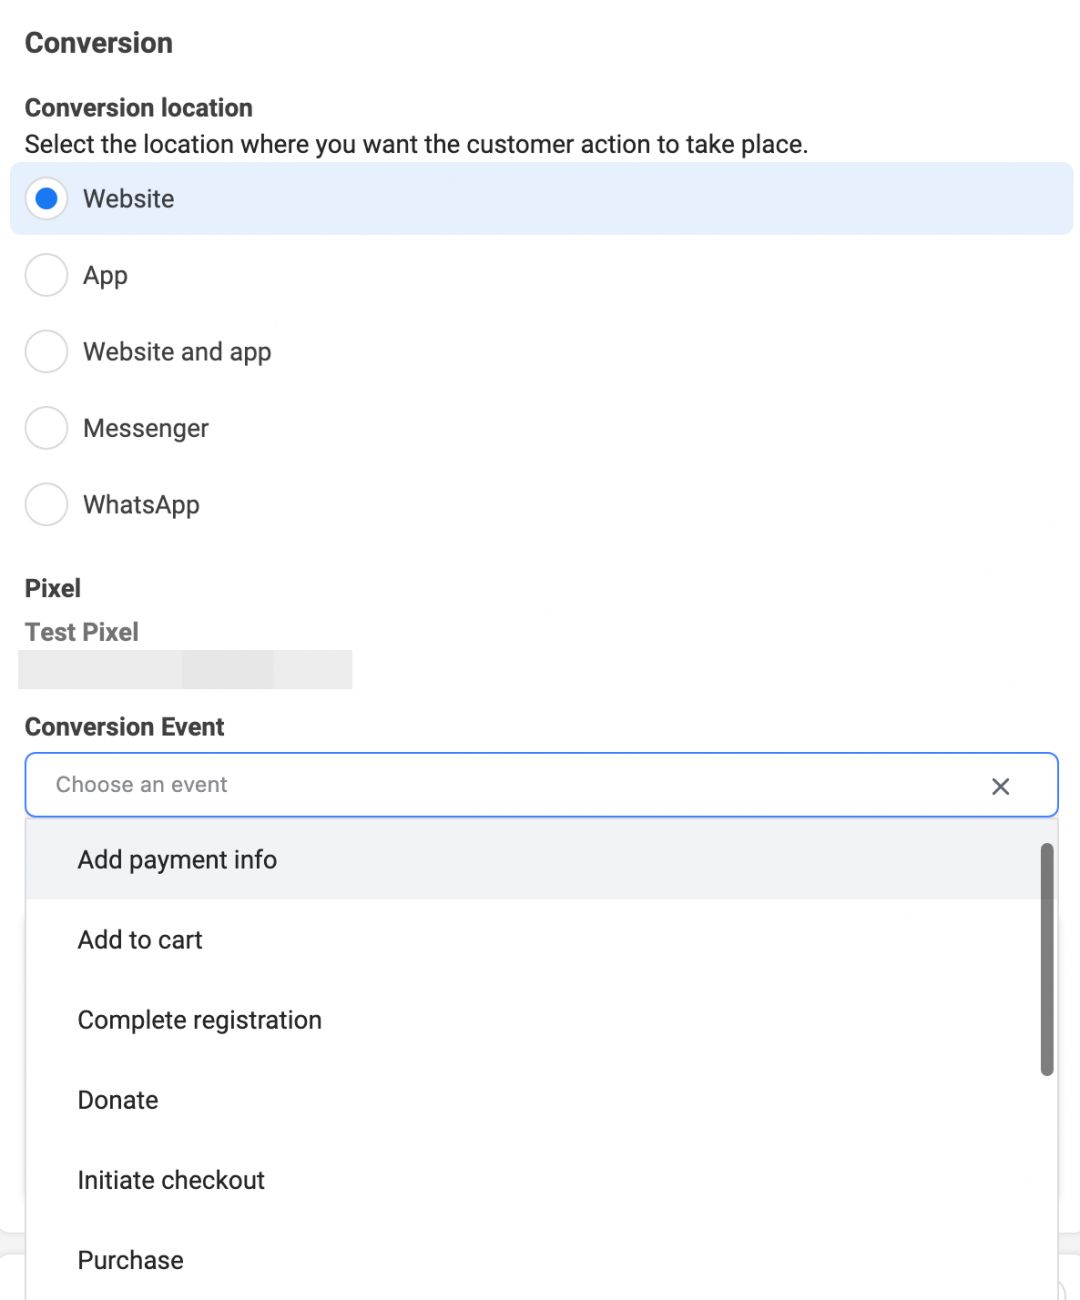
Task: Select Messenger as conversion location
Action: pyautogui.click(x=46, y=428)
